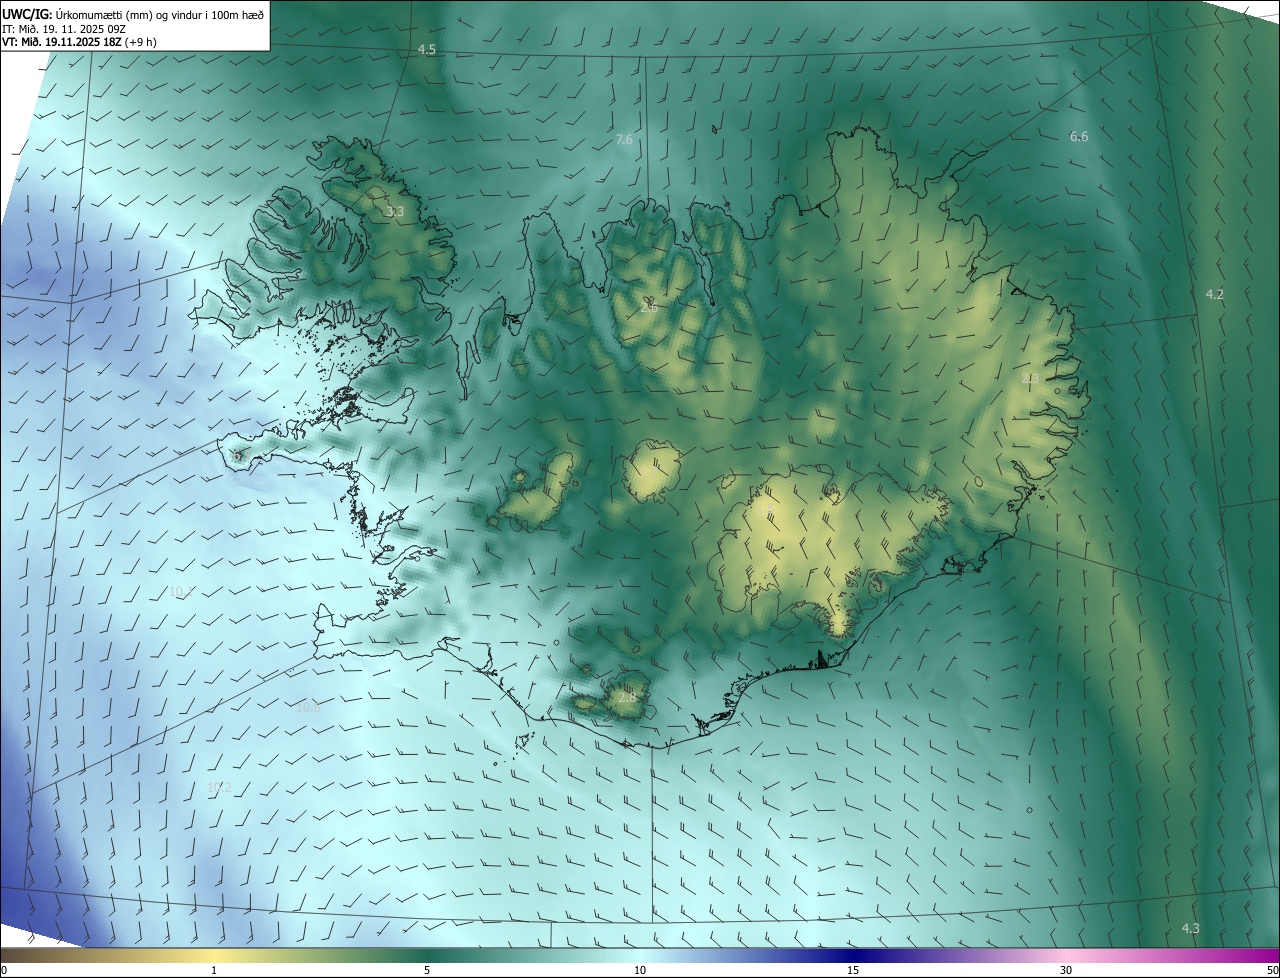Viewport: 1280px width, 978px height.
Task: Click the 4.3 value label in the southeast corner
Action: 1190,929
